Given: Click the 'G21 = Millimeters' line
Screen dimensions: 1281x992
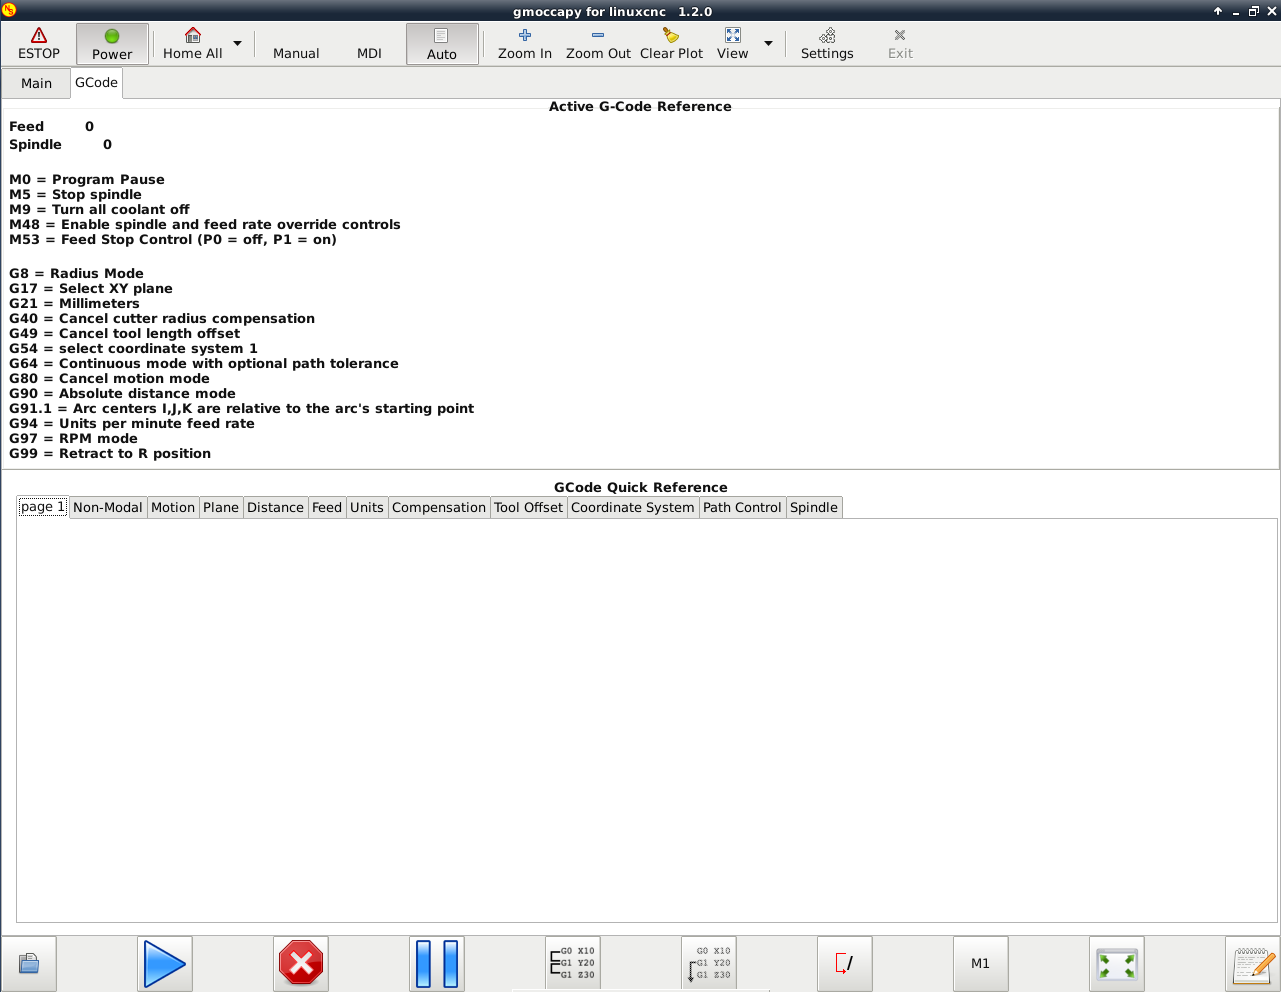Looking at the screenshot, I should pos(74,304).
